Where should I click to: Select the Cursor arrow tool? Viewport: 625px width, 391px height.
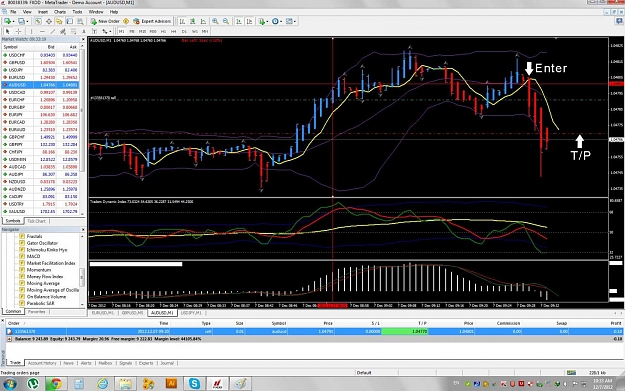tap(7, 31)
